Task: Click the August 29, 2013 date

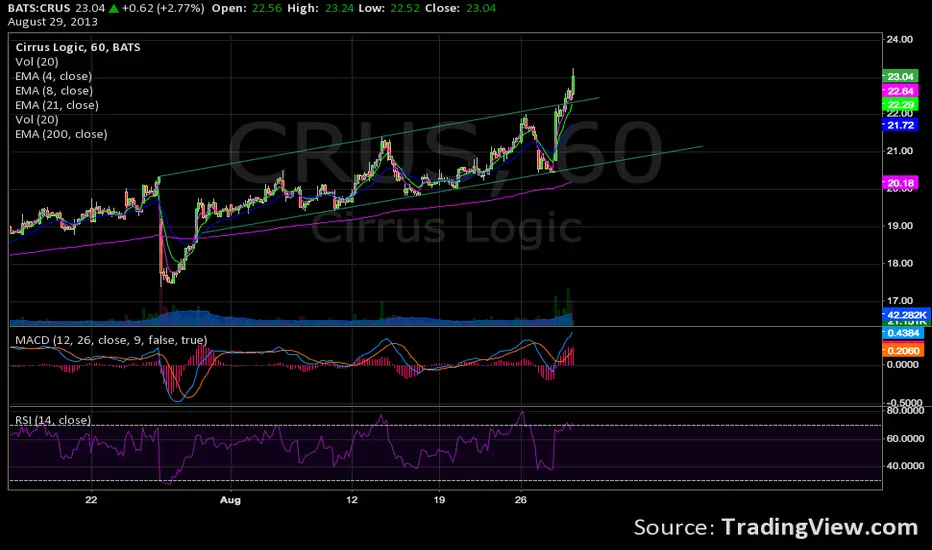Action: (x=52, y=22)
